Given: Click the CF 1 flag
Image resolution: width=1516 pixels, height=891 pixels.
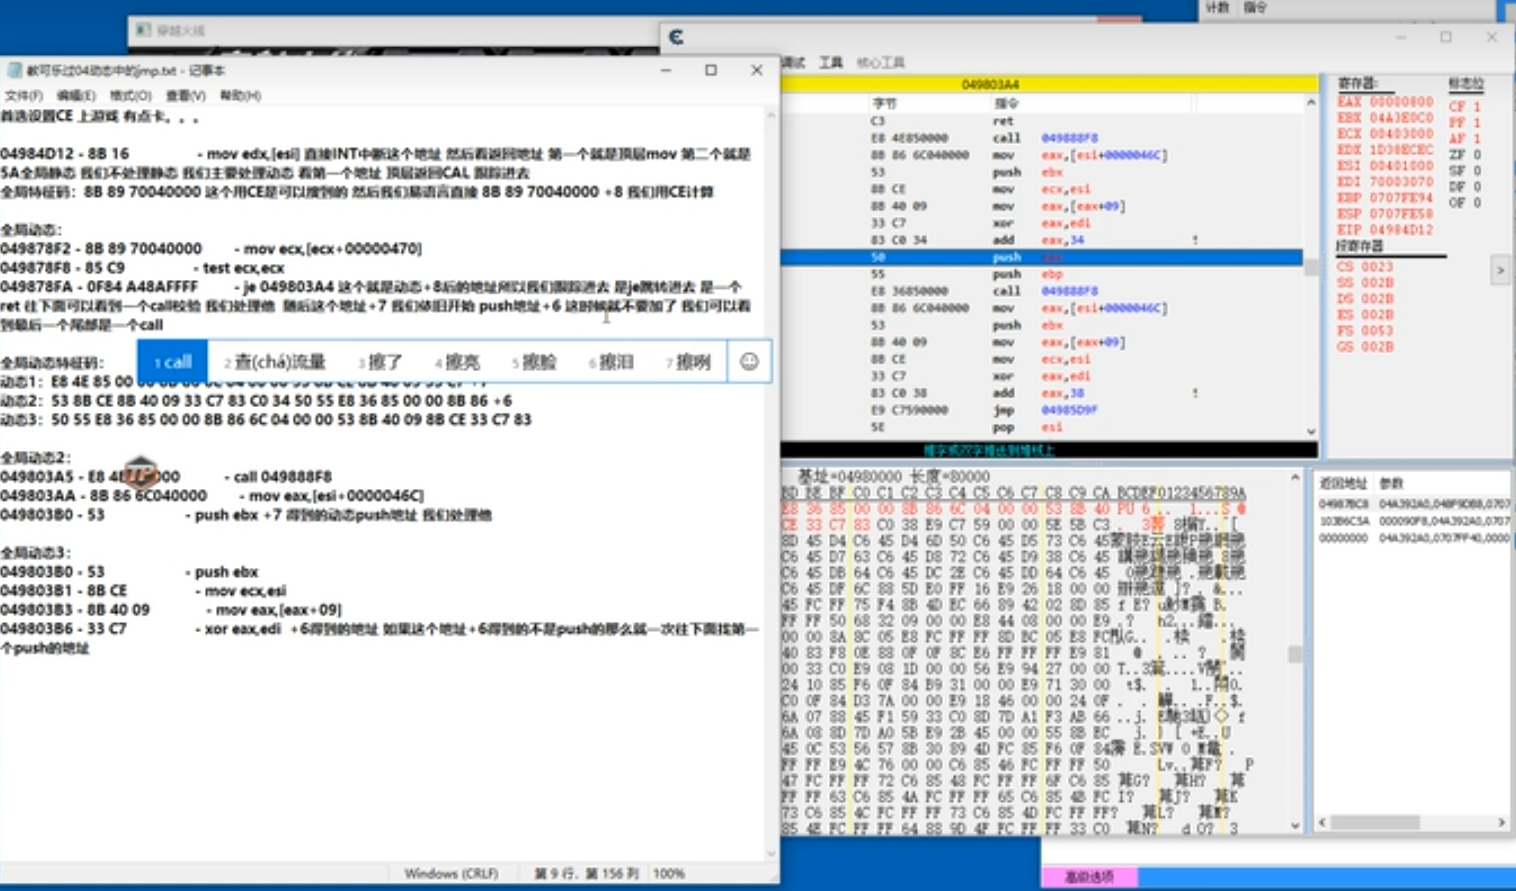Looking at the screenshot, I should (1465, 107).
